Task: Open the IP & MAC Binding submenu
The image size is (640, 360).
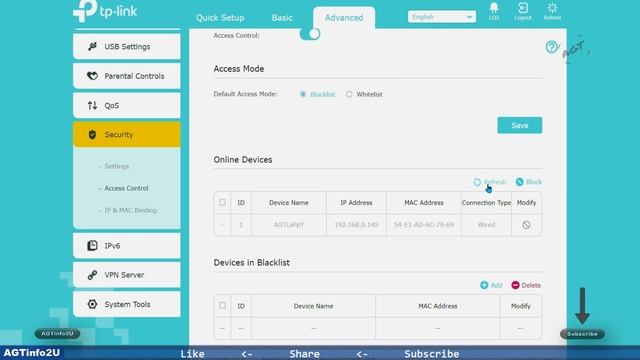Action: (x=130, y=211)
